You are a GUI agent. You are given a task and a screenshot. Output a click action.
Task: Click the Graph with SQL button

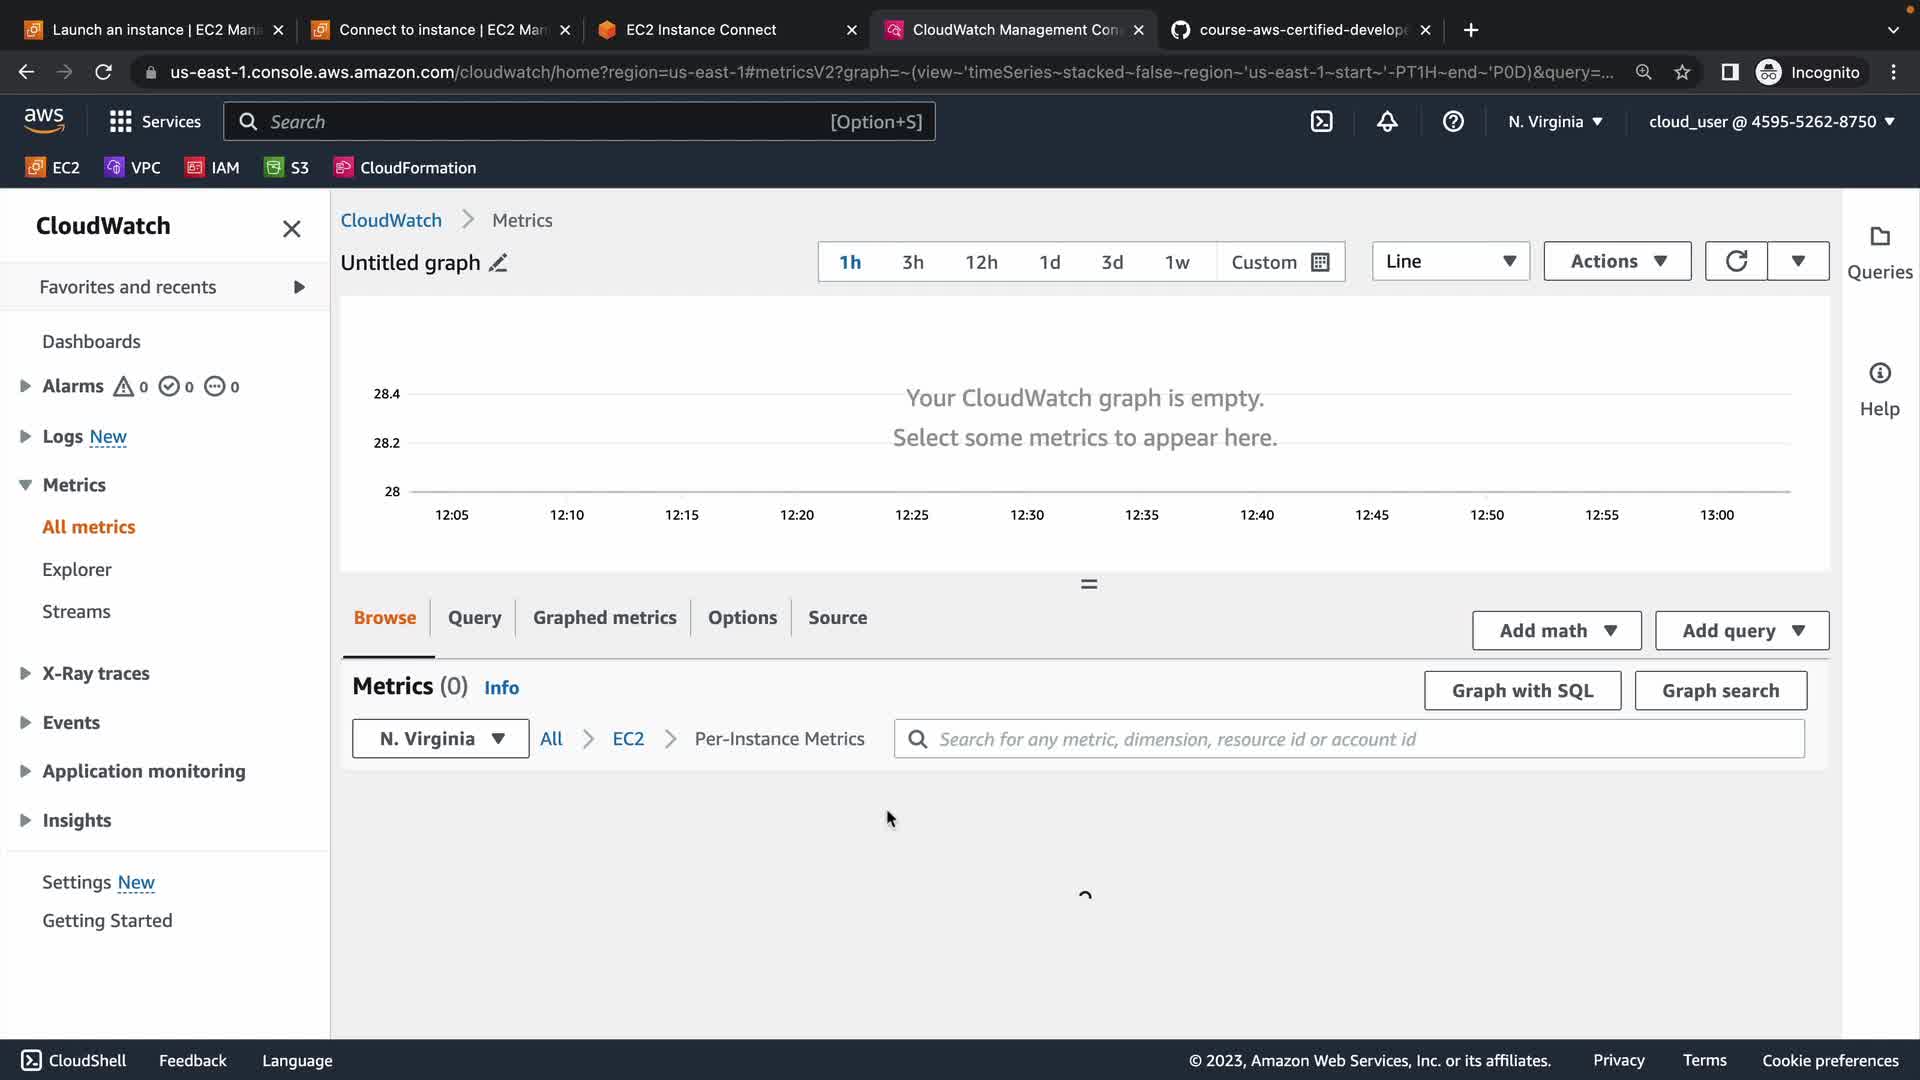click(x=1521, y=691)
